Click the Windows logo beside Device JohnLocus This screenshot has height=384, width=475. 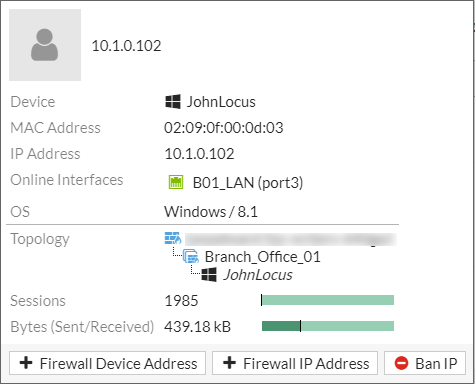[173, 101]
